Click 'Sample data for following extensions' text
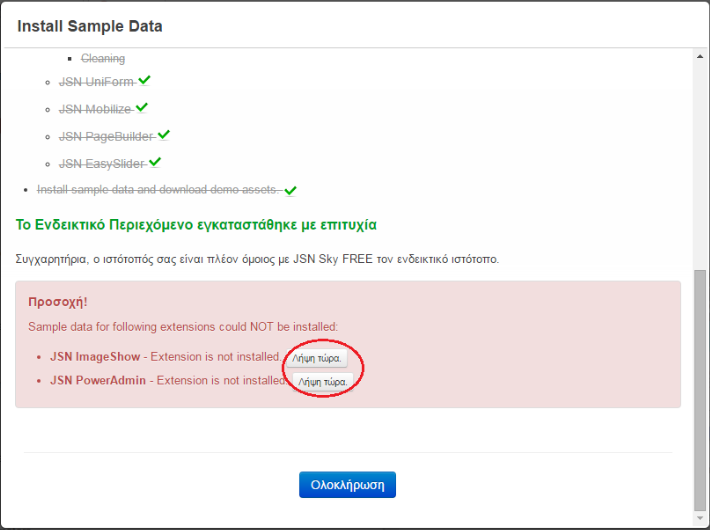This screenshot has height=530, width=710. coord(183,327)
